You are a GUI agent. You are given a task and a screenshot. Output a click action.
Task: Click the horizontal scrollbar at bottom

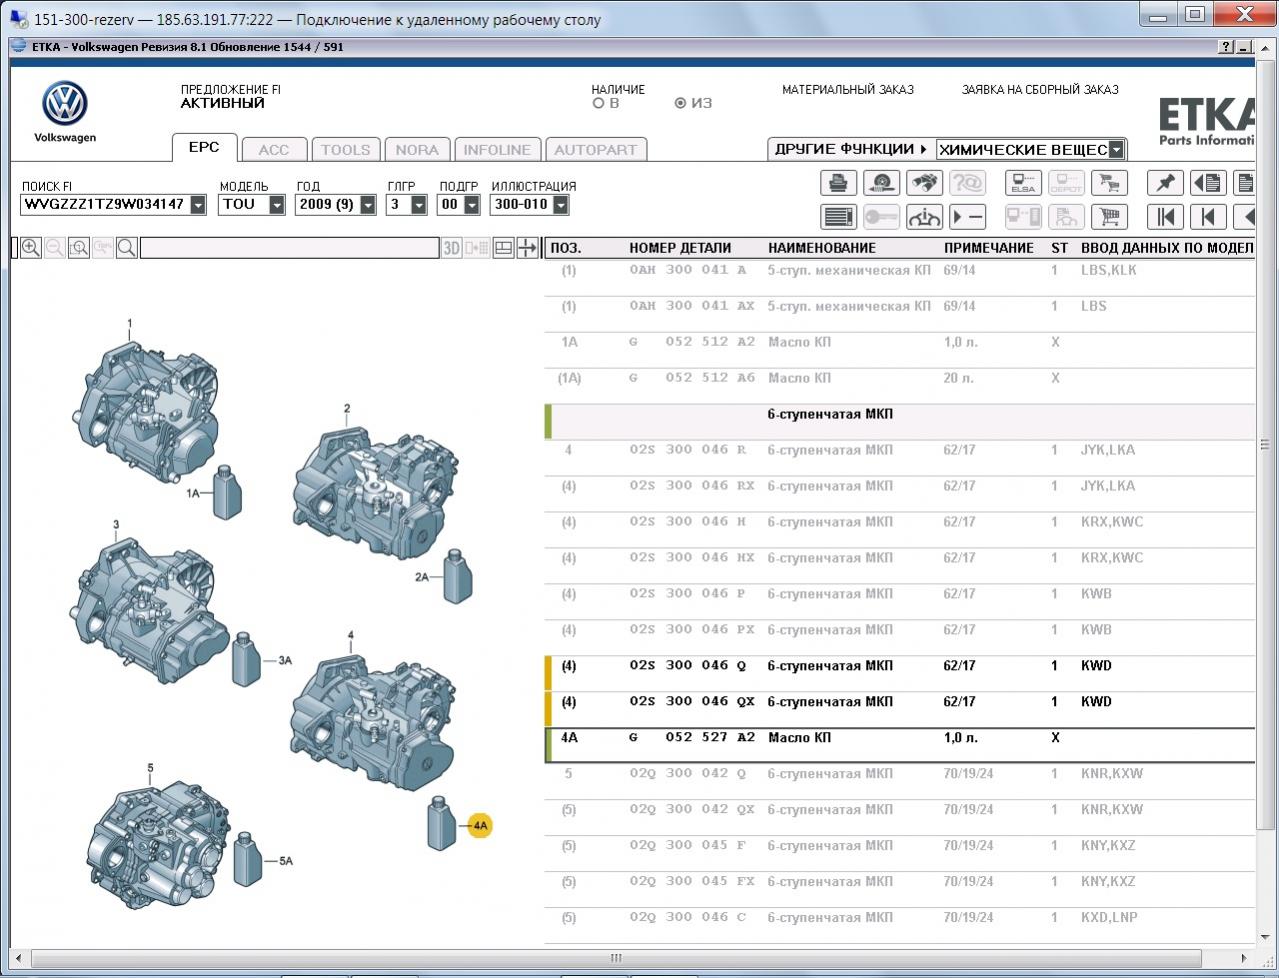coord(616,958)
